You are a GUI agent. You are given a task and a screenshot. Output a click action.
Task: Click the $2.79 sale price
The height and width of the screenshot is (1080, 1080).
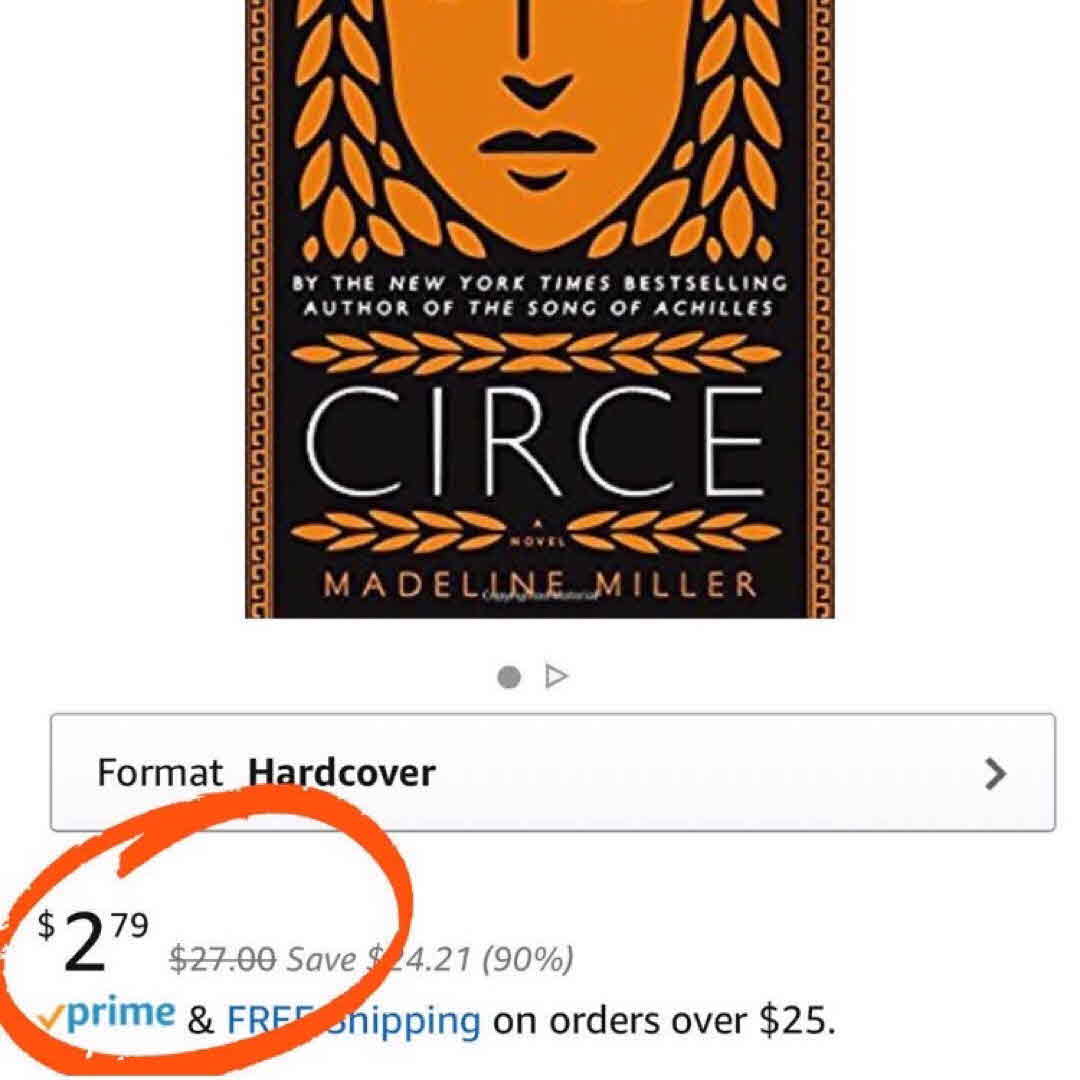click(98, 942)
